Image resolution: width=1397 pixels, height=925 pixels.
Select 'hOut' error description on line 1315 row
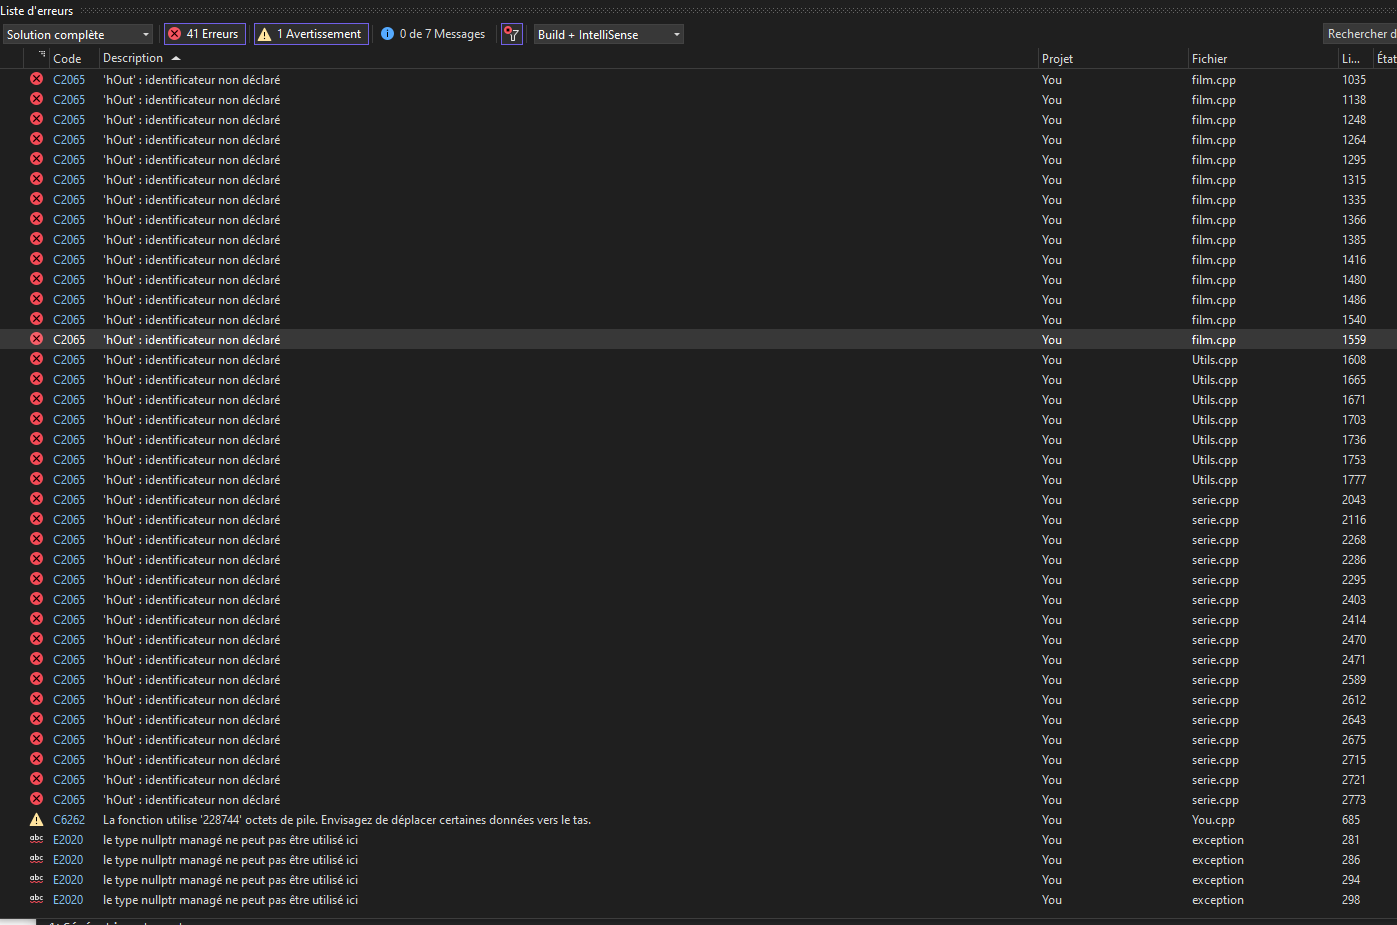(x=192, y=180)
